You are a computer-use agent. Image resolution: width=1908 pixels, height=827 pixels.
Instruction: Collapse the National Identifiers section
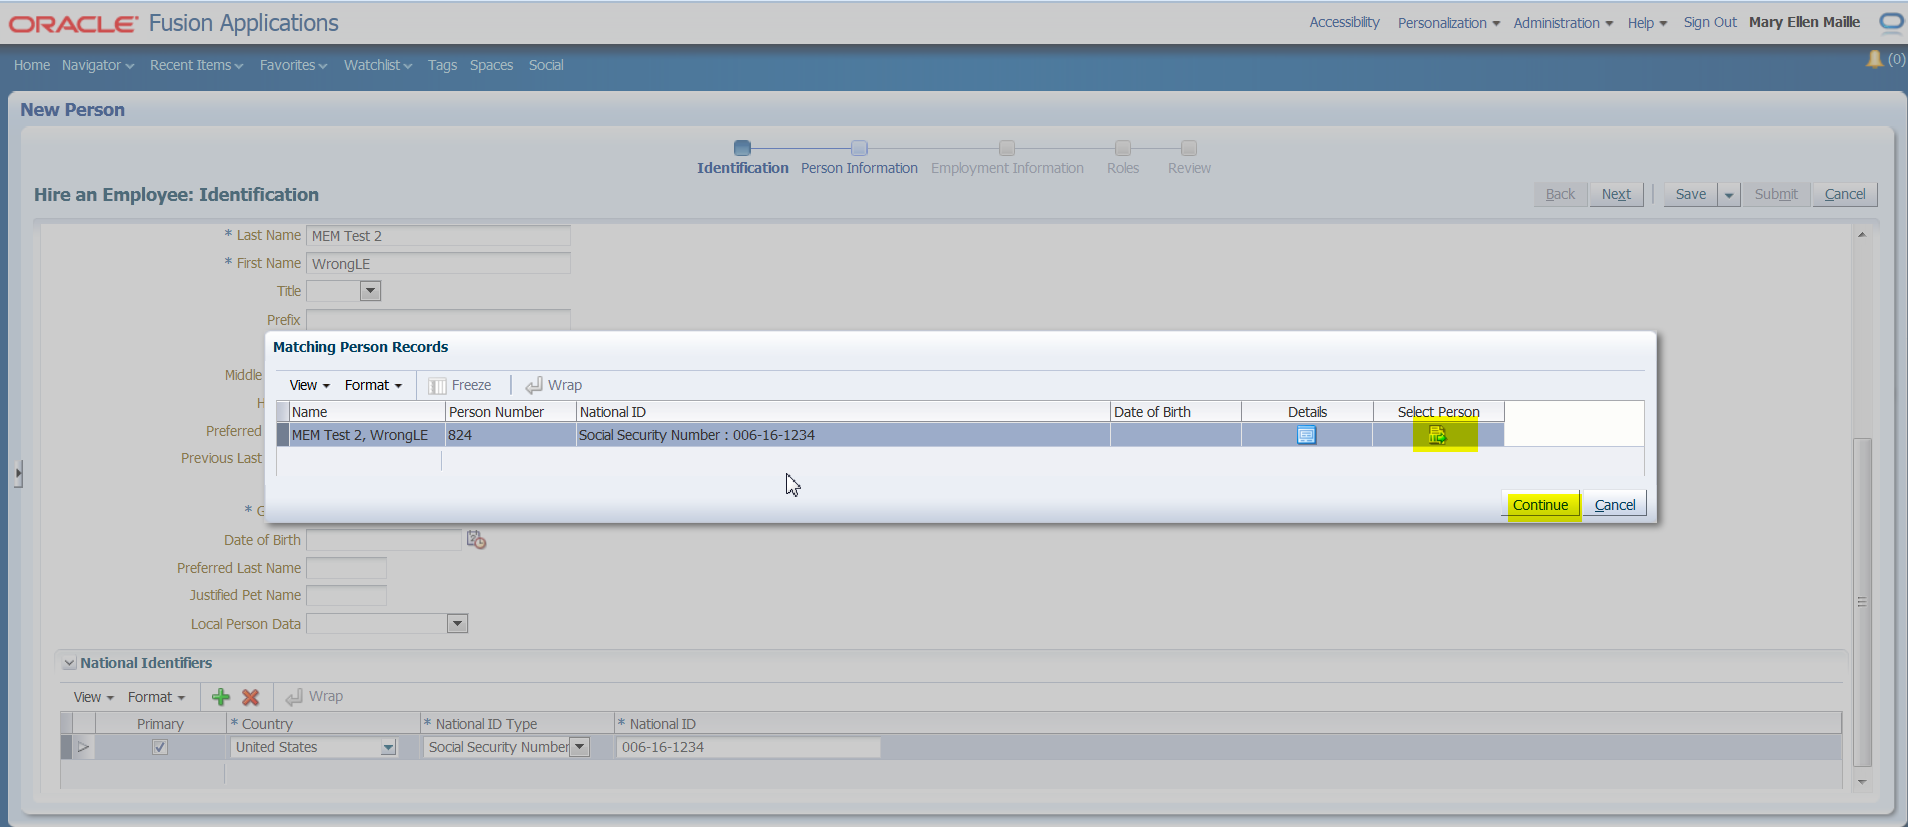[x=69, y=663]
